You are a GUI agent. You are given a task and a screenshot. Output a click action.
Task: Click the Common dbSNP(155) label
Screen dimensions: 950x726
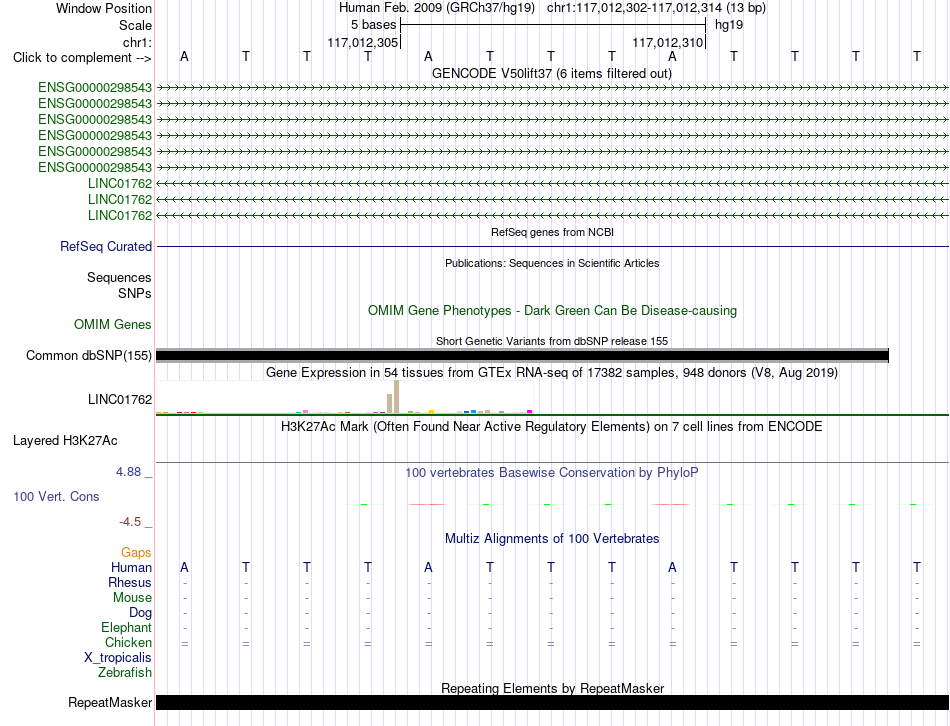89,356
